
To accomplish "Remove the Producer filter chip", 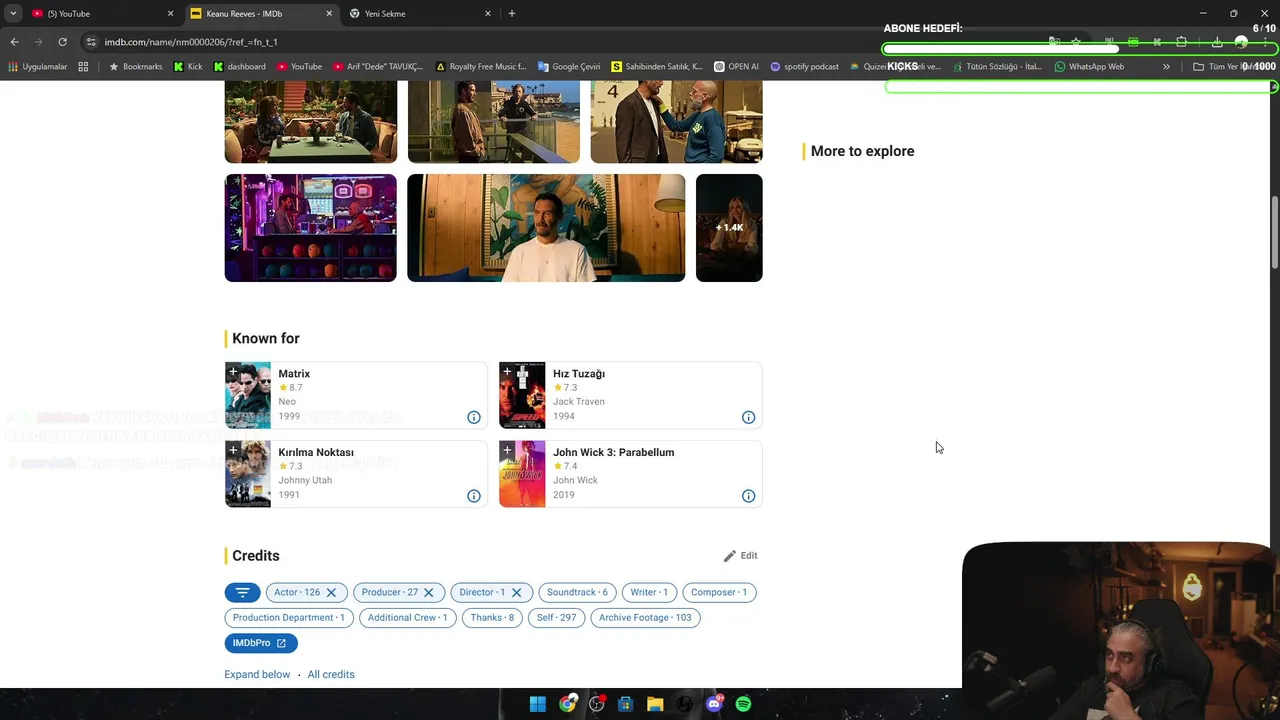I will [x=428, y=593].
